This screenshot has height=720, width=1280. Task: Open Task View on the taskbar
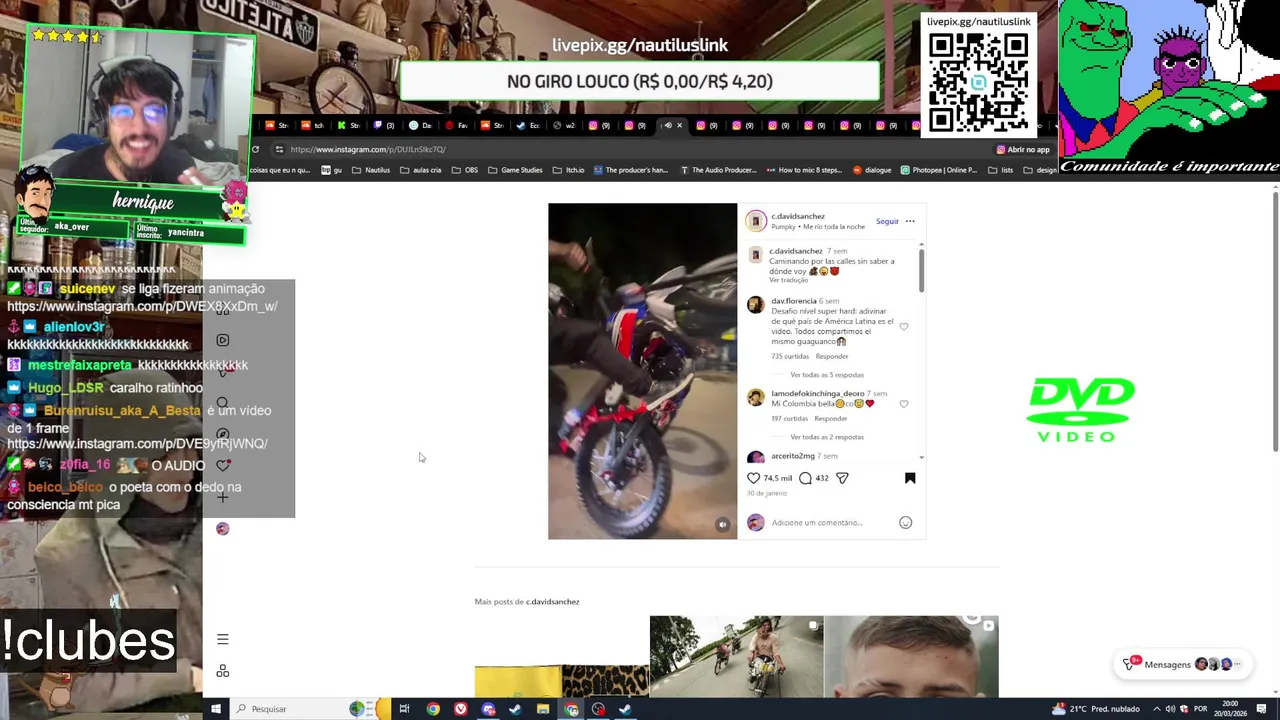[x=404, y=709]
